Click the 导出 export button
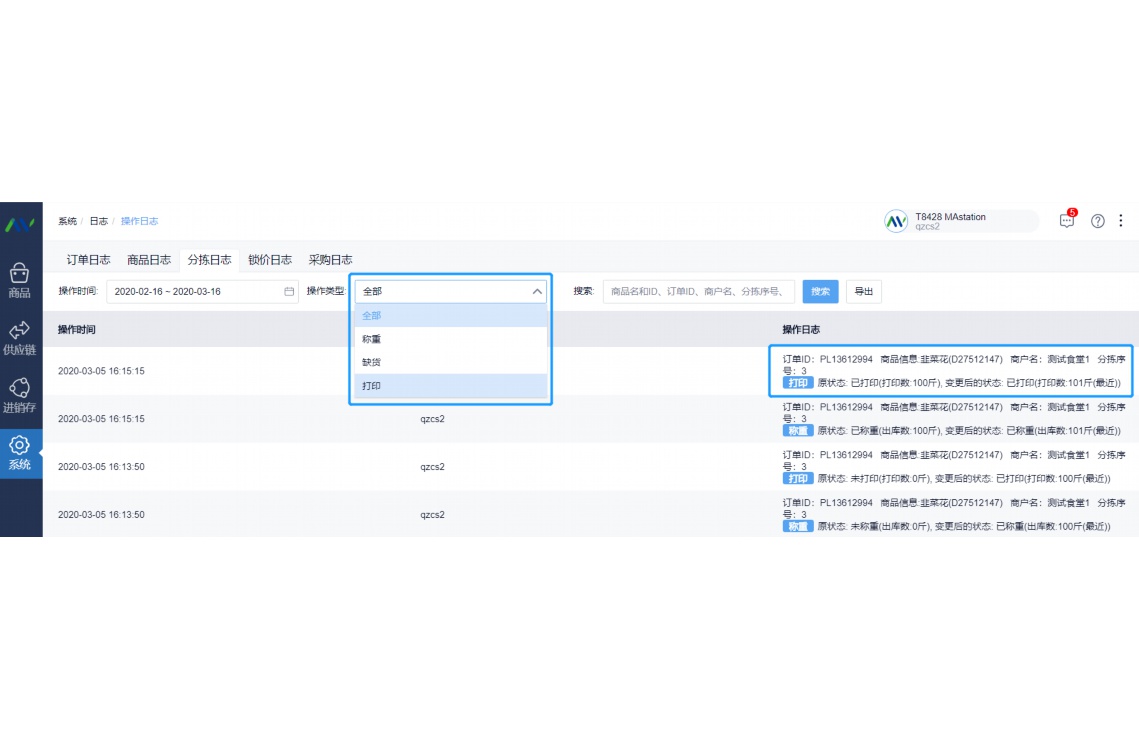The width and height of the screenshot is (1139, 739). pos(863,292)
